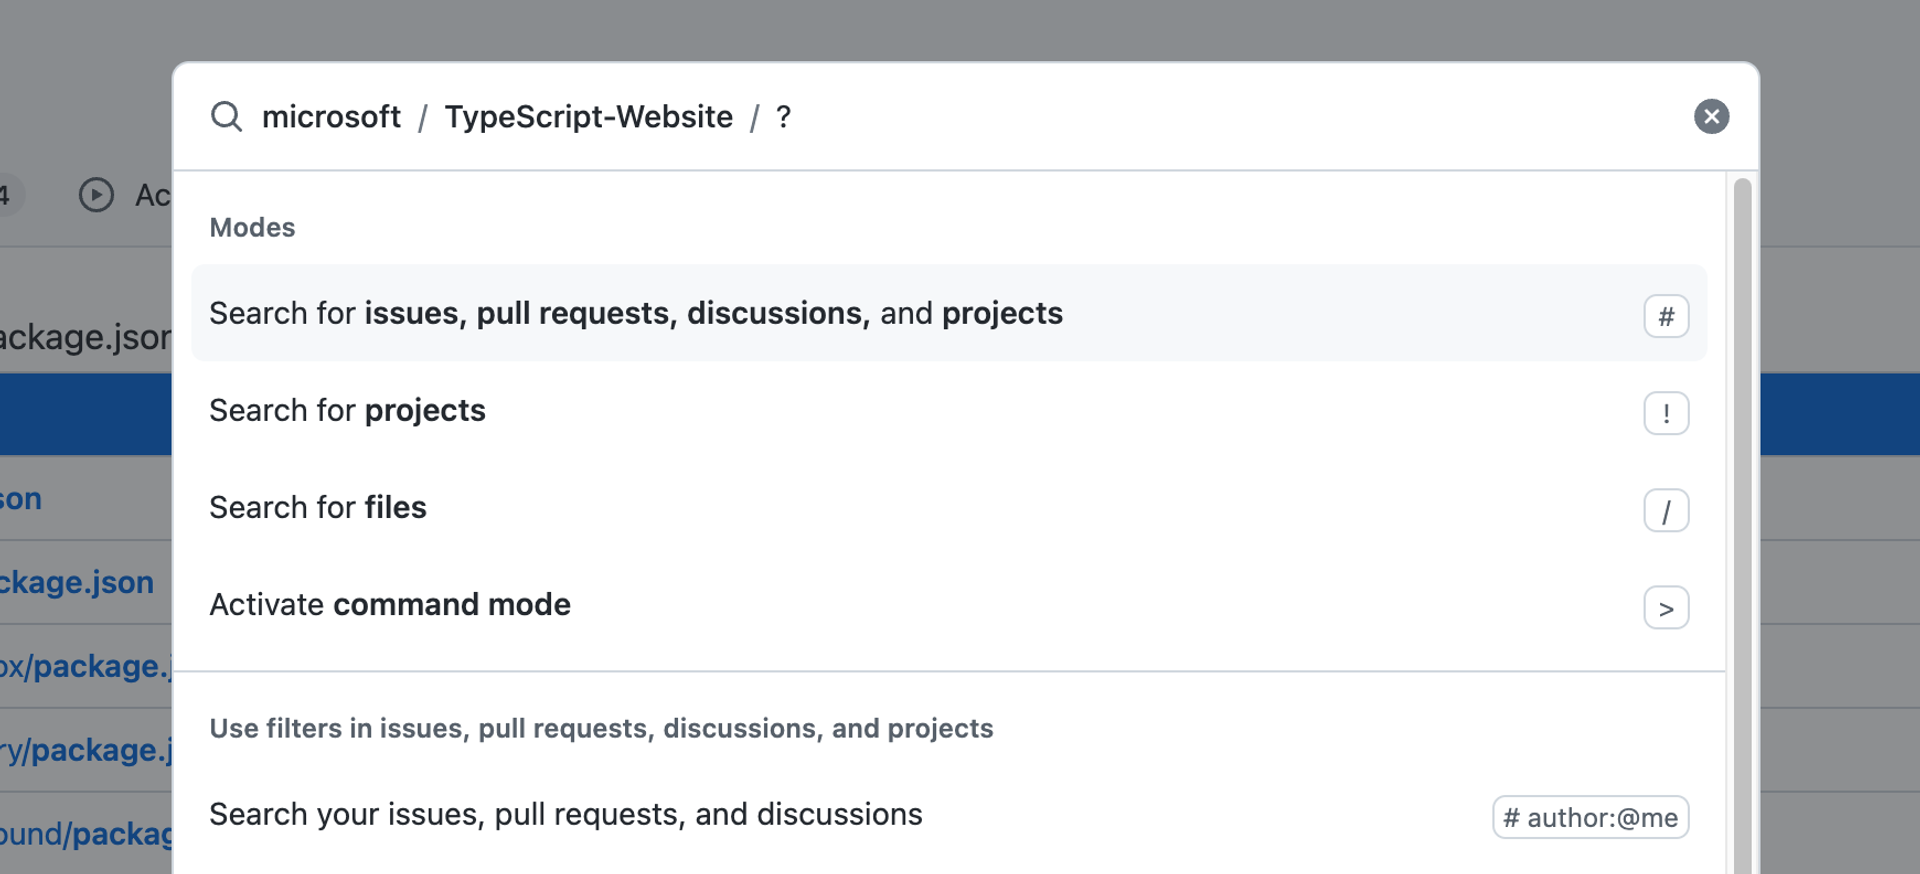Click the / shortcut key badge
The width and height of the screenshot is (1920, 874).
point(1666,510)
